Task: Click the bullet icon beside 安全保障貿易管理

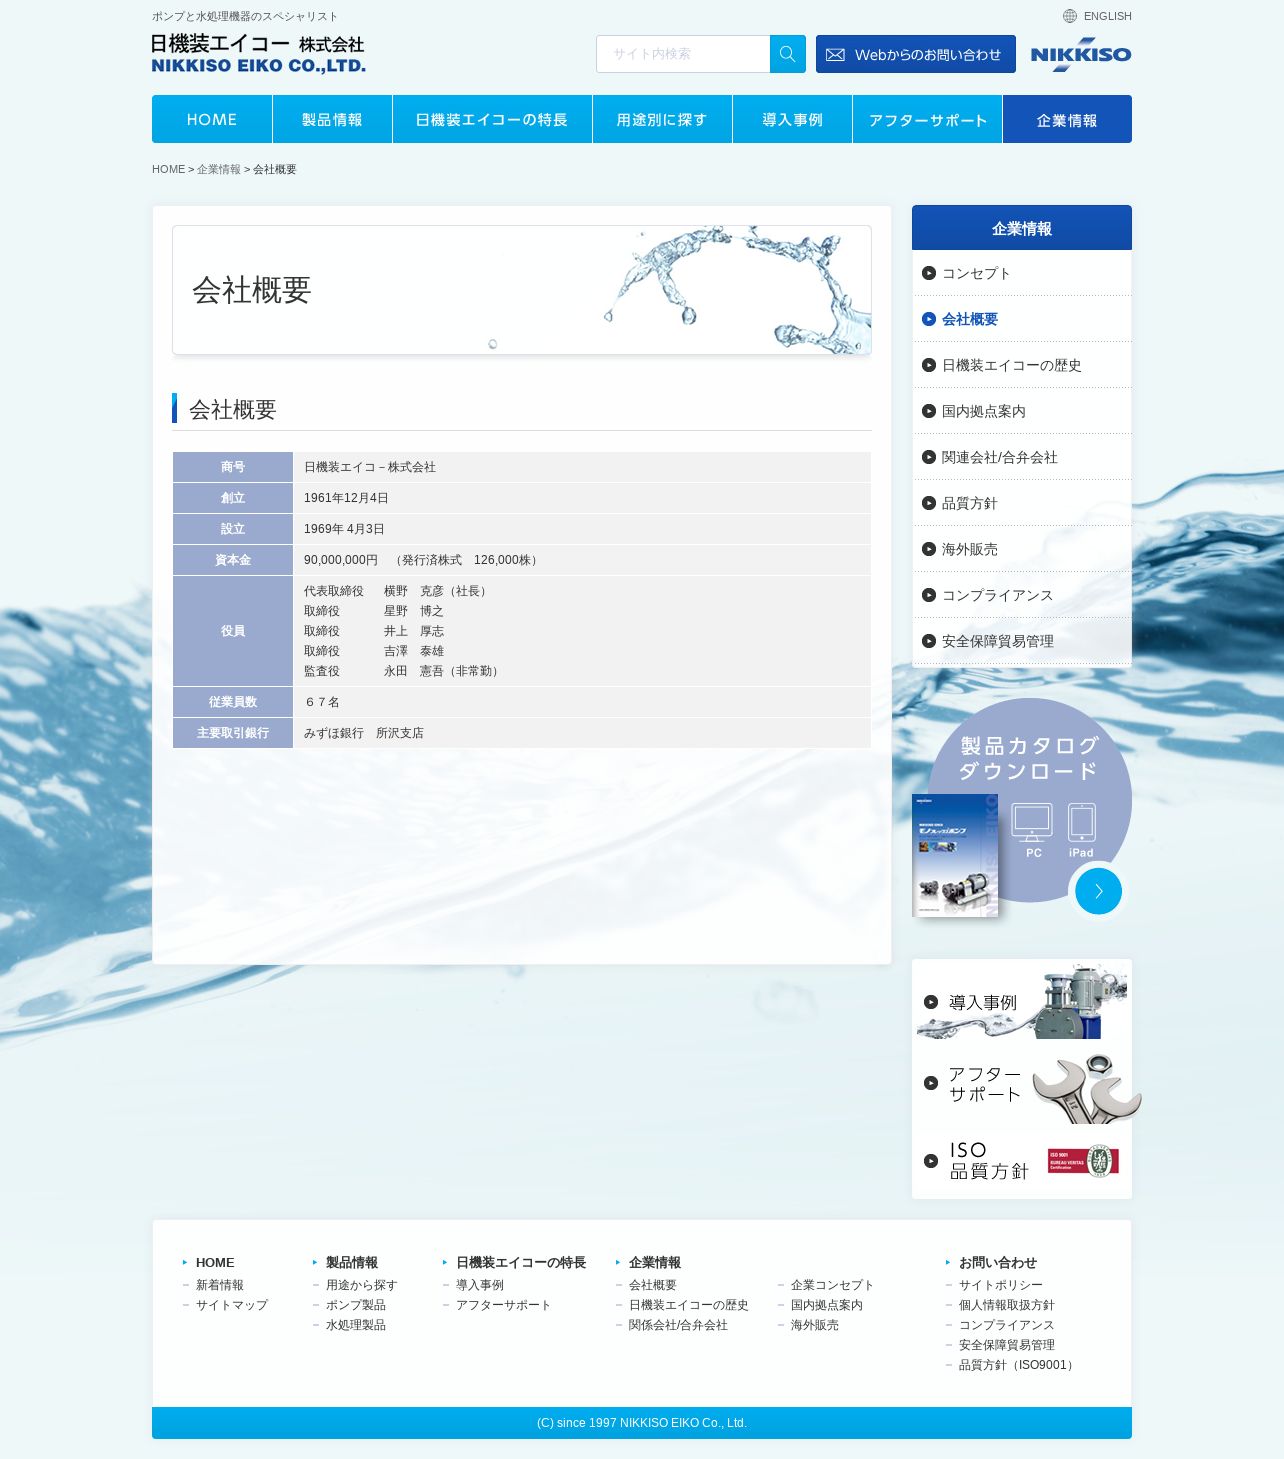Action: pos(929,641)
